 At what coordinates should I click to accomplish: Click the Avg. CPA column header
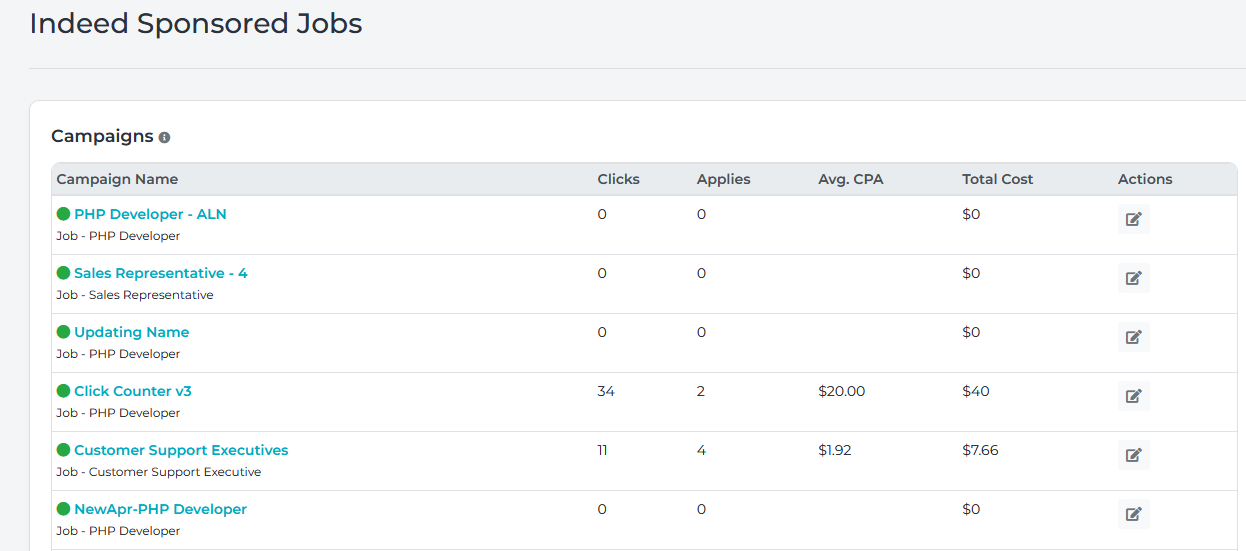850,179
